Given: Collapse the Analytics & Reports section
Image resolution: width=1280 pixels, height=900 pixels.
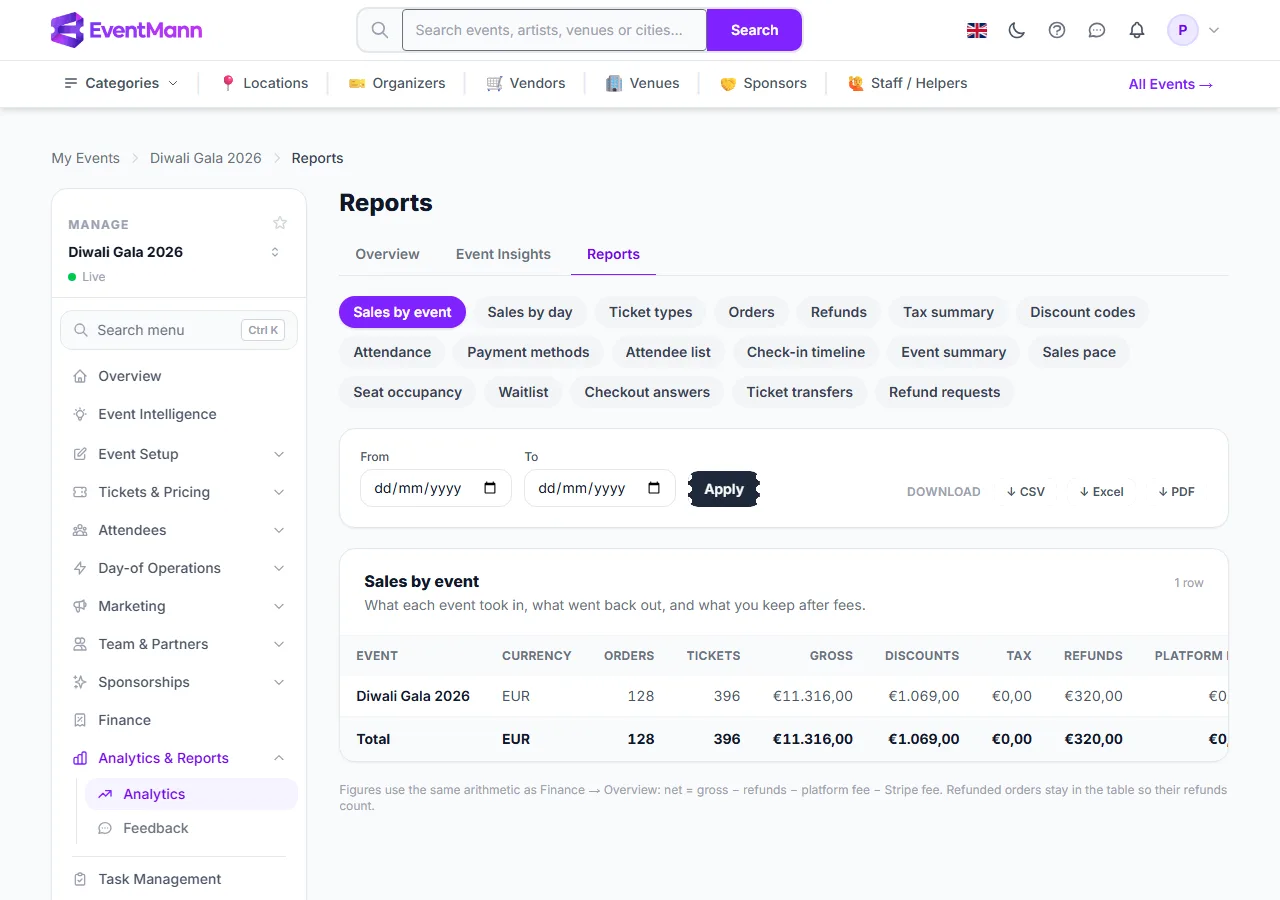Looking at the screenshot, I should pyautogui.click(x=179, y=758).
